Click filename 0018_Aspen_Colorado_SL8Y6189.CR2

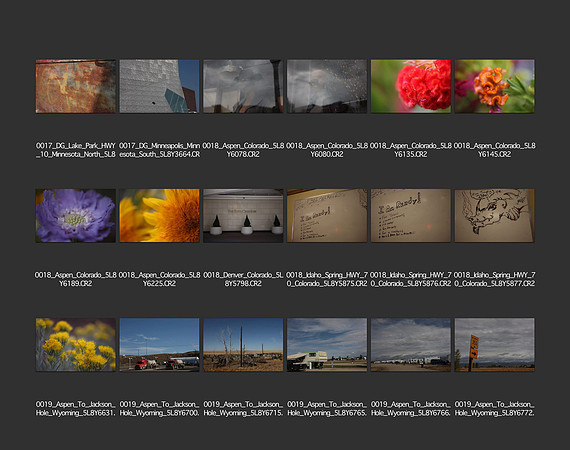76,279
